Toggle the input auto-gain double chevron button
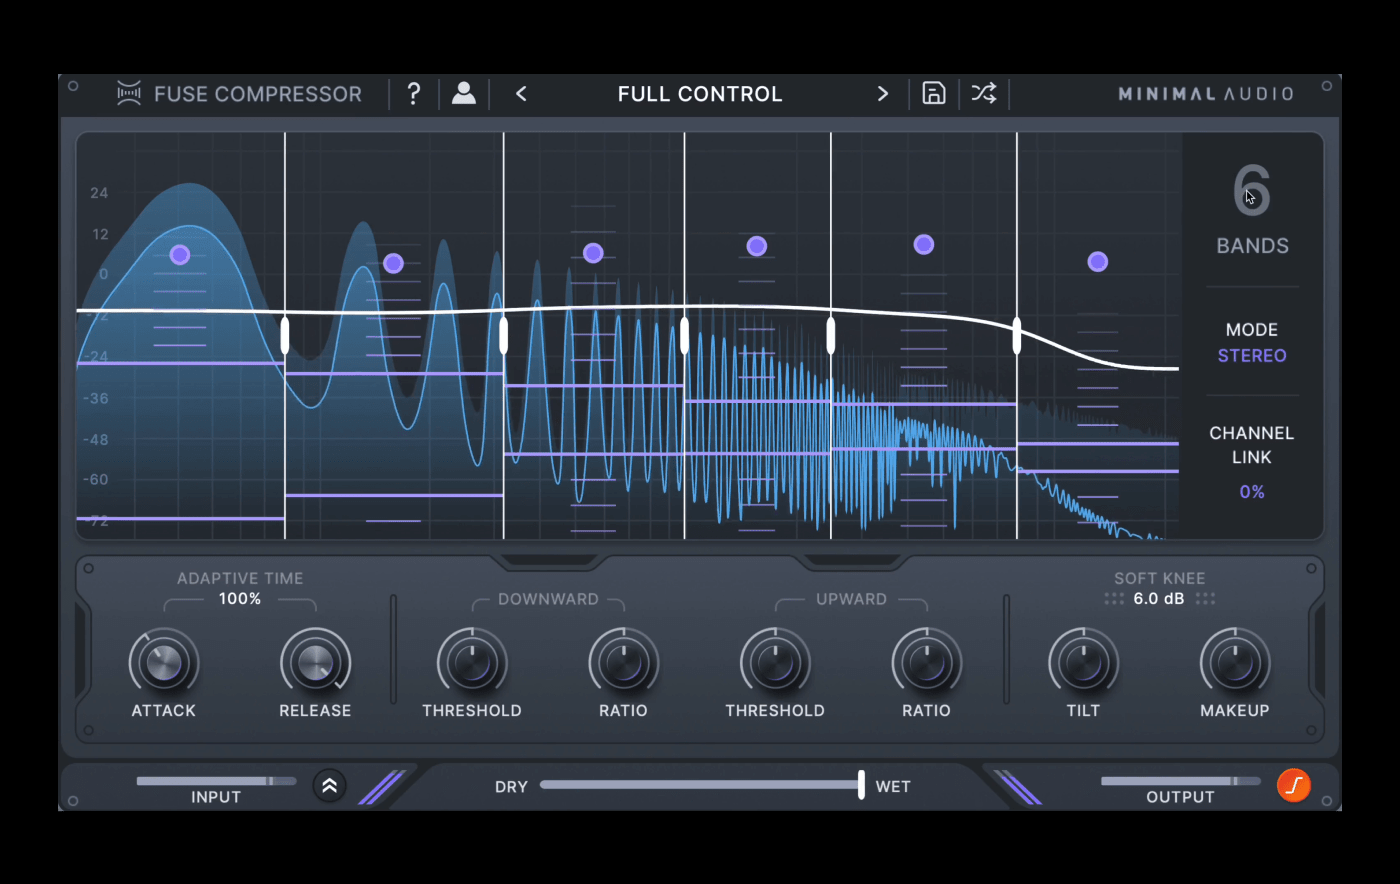 (x=329, y=786)
